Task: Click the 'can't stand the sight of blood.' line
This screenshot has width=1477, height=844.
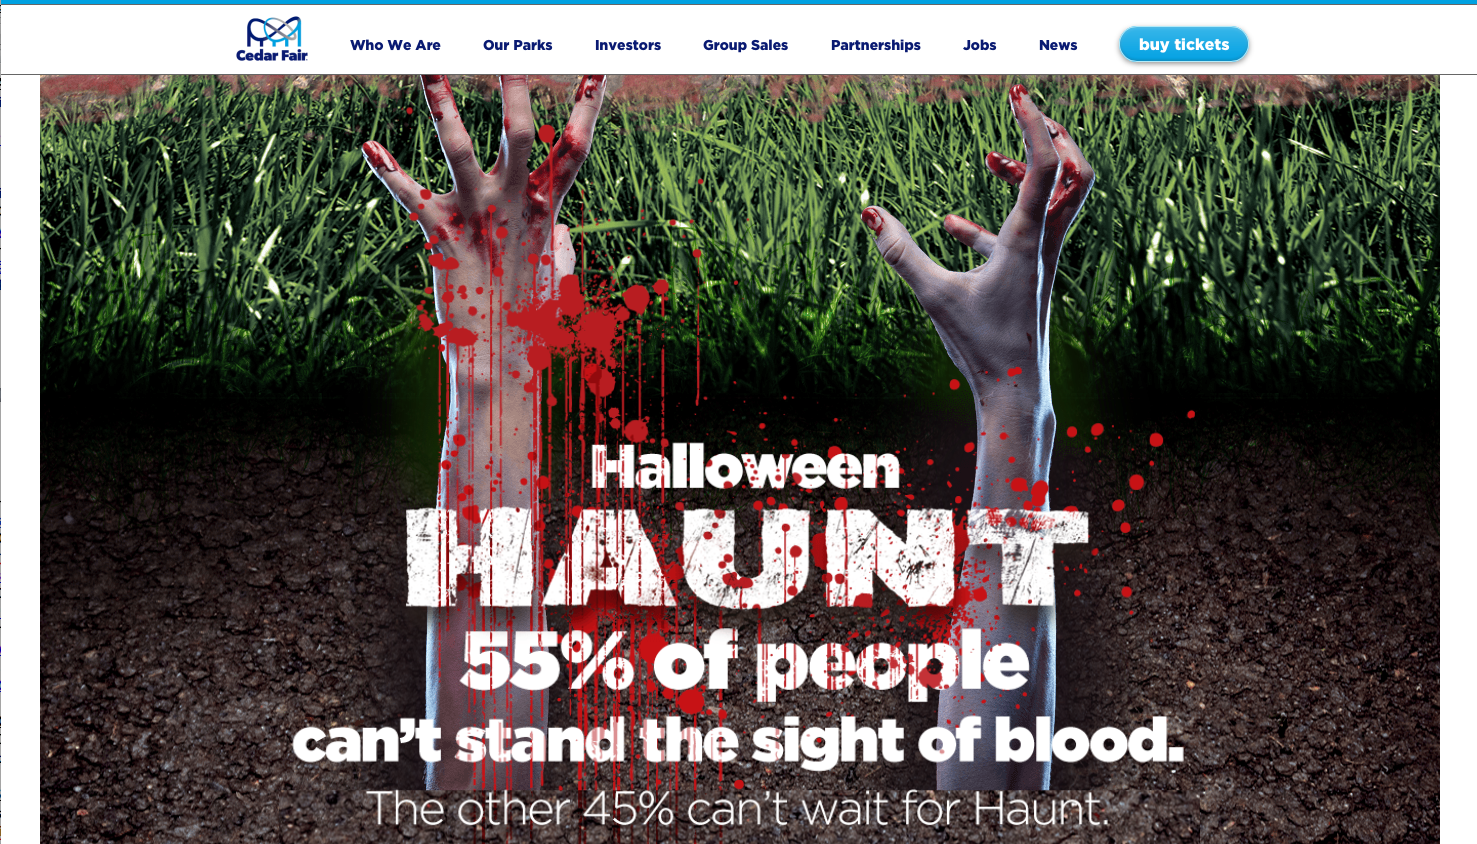Action: (x=738, y=741)
